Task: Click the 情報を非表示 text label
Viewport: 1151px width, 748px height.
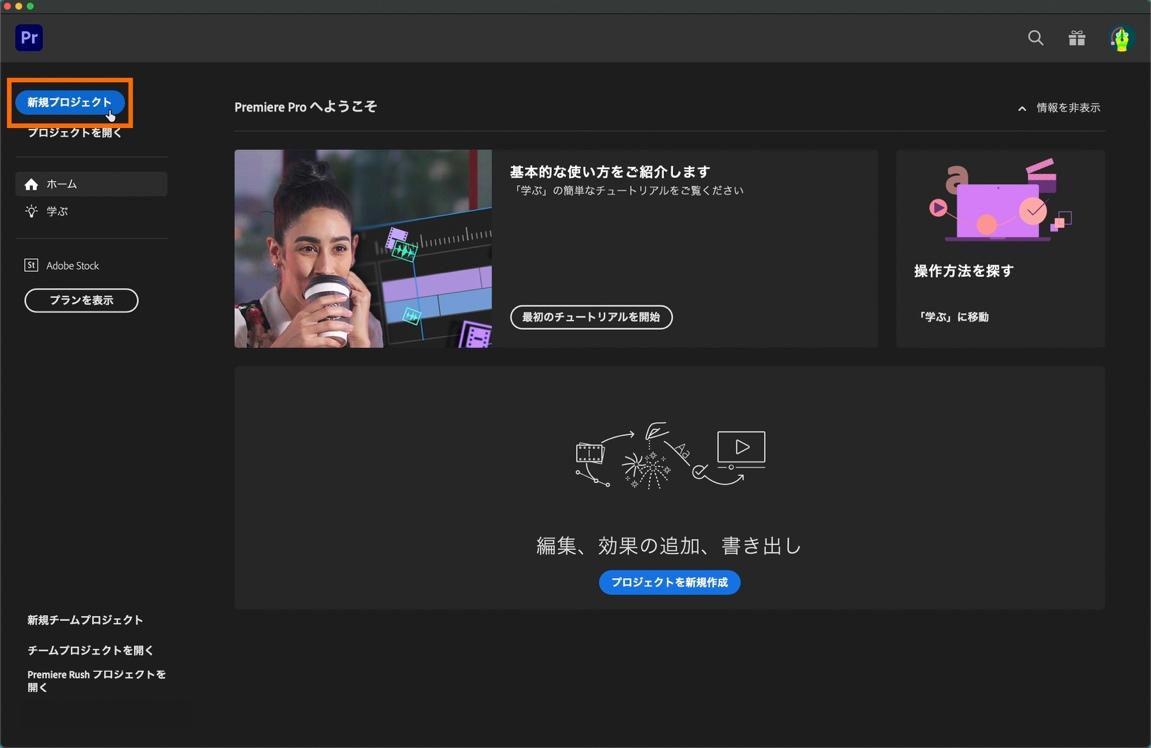Action: point(1068,108)
